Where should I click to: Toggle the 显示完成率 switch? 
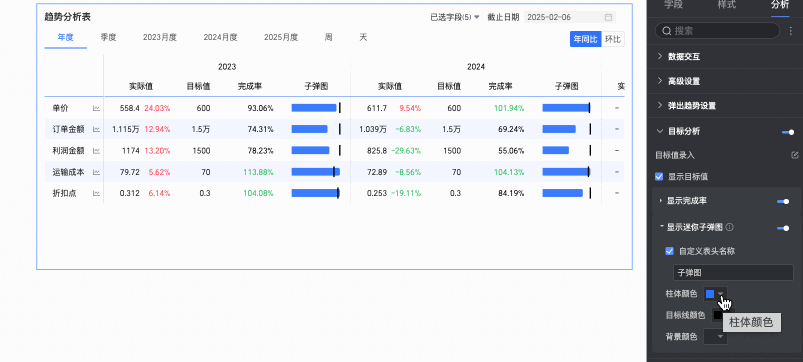[x=783, y=202]
